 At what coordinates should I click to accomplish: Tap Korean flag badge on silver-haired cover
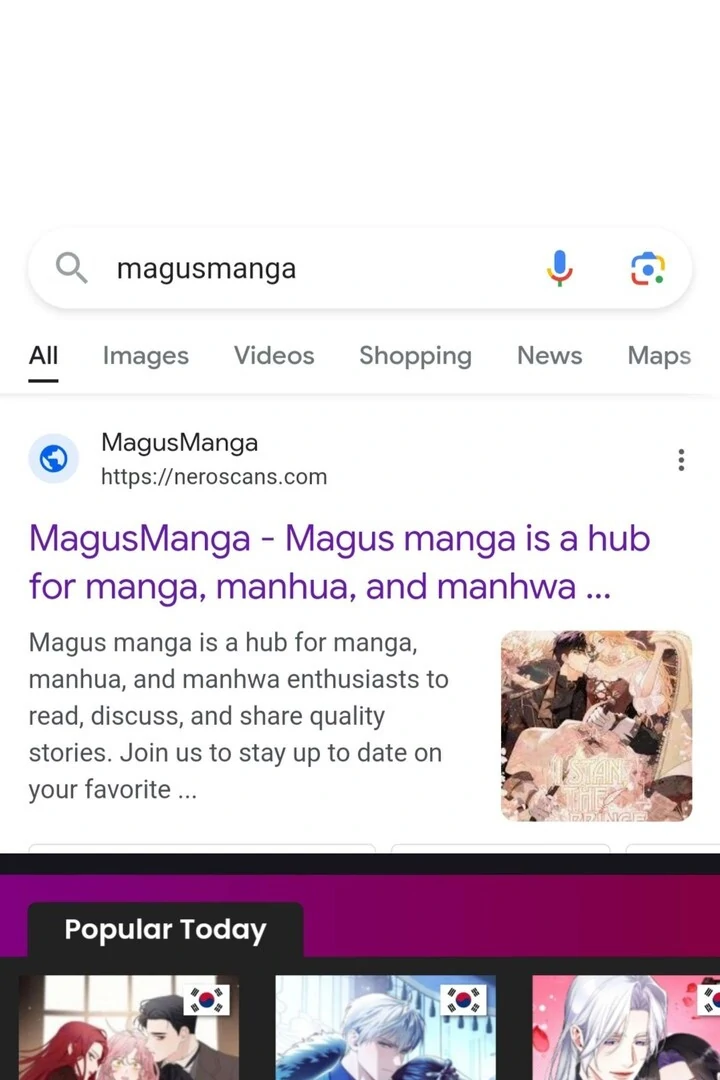pyautogui.click(x=463, y=1000)
